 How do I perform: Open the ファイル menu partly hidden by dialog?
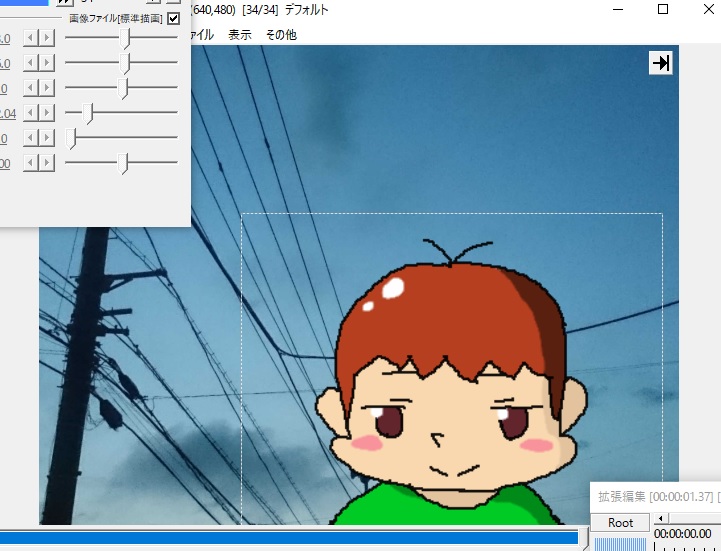pyautogui.click(x=203, y=34)
